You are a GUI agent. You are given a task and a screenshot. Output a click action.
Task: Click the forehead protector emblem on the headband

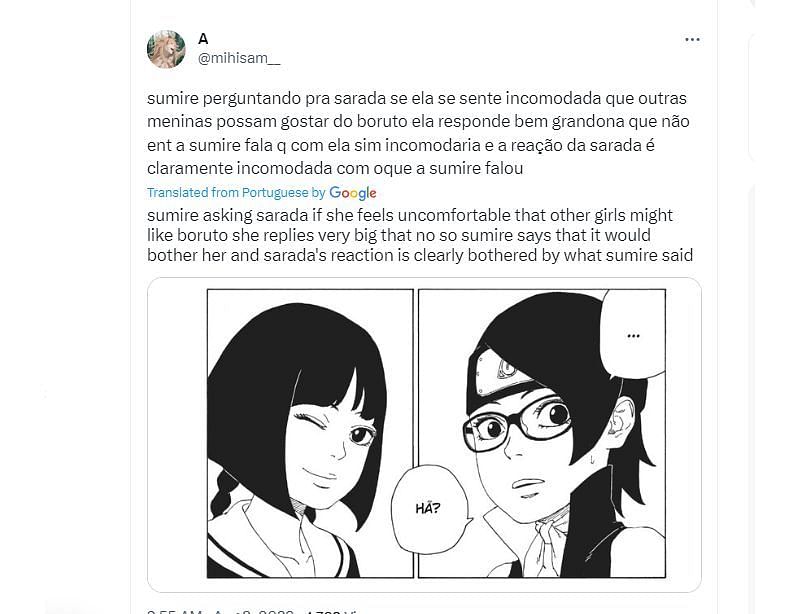(508, 367)
